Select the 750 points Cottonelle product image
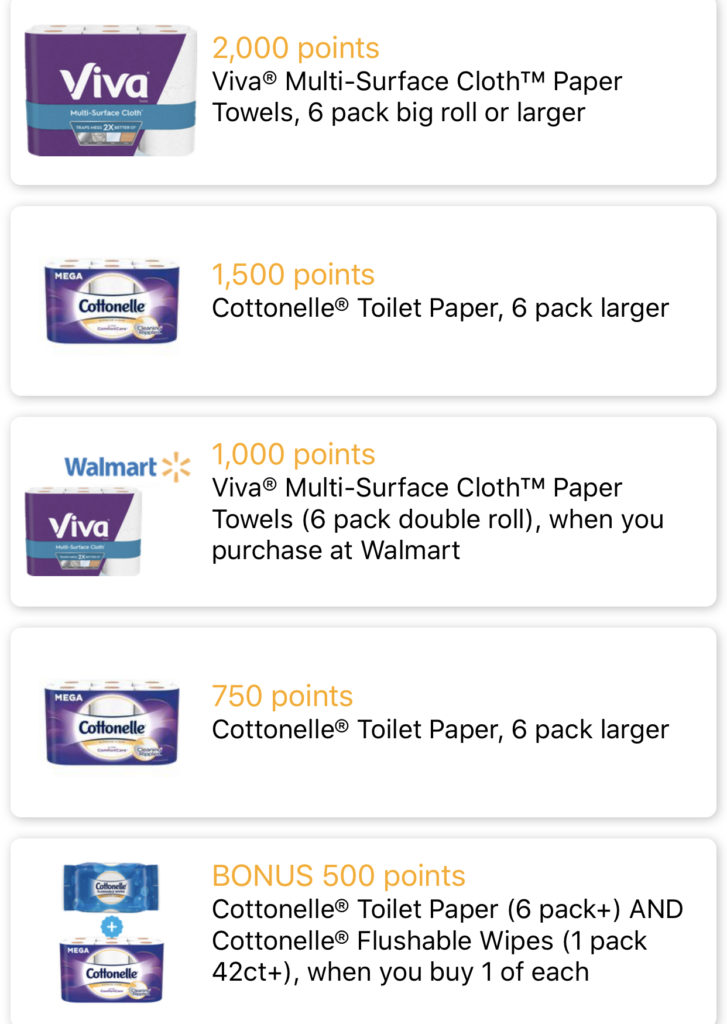 pyautogui.click(x=112, y=722)
